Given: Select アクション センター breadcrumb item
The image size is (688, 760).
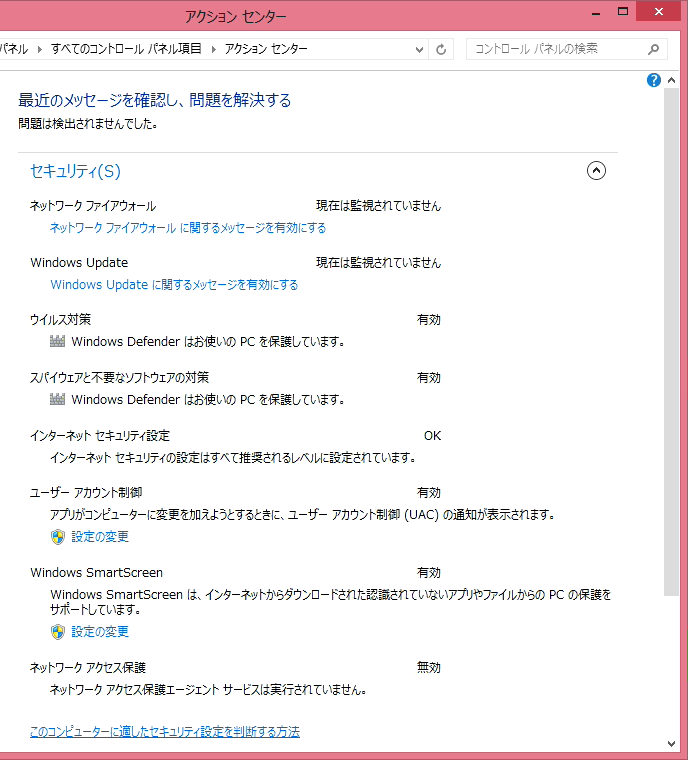Looking at the screenshot, I should 266,48.
